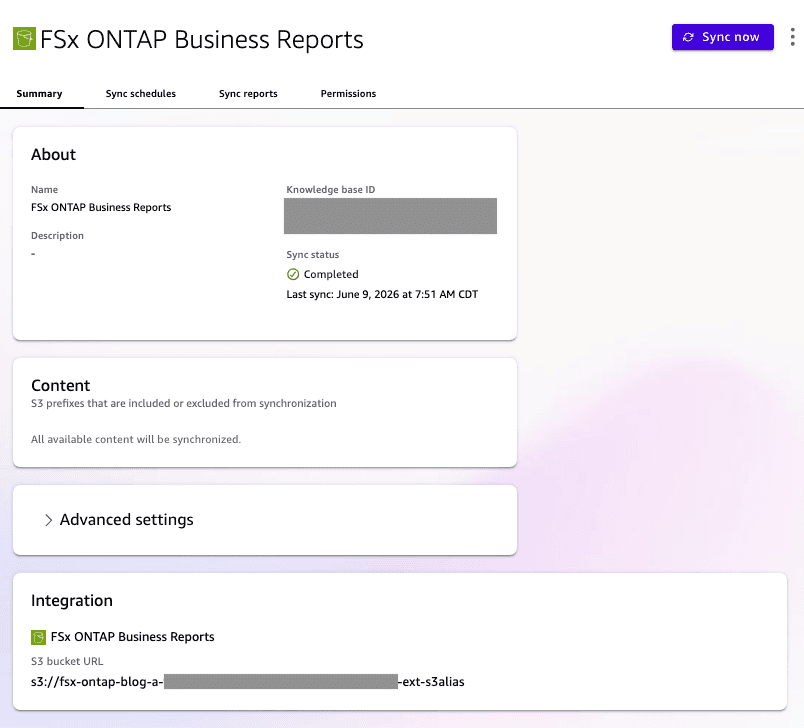Select the S3 bucket URL text
Screen dimensions: 804x728
pyautogui.click(x=248, y=681)
